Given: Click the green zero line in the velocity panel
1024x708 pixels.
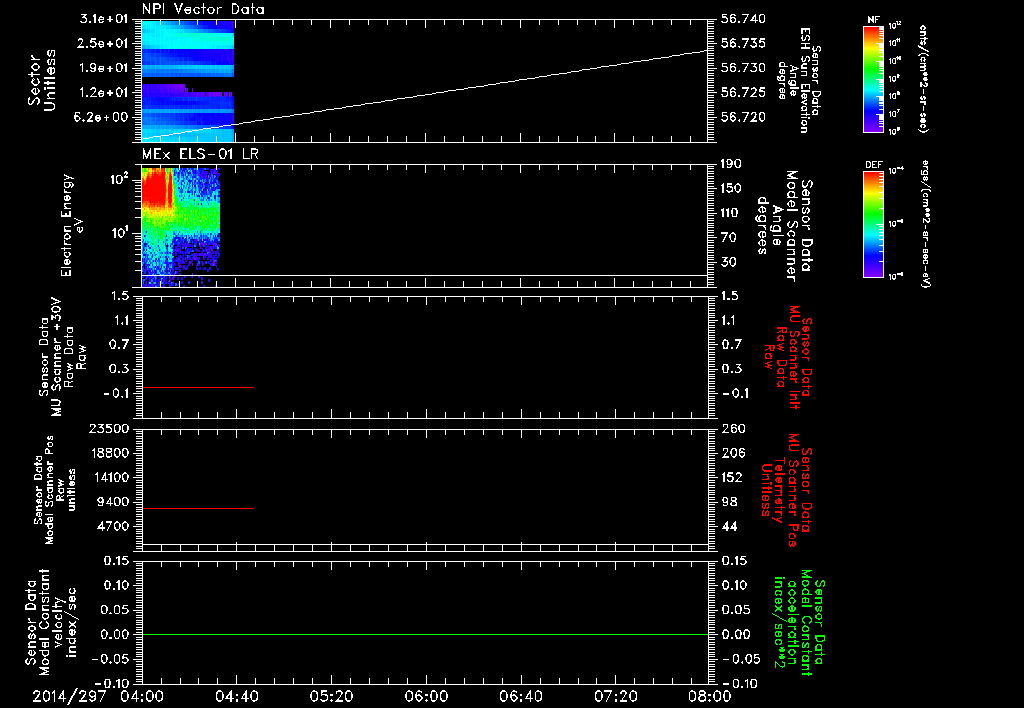Looking at the screenshot, I should 424,634.
